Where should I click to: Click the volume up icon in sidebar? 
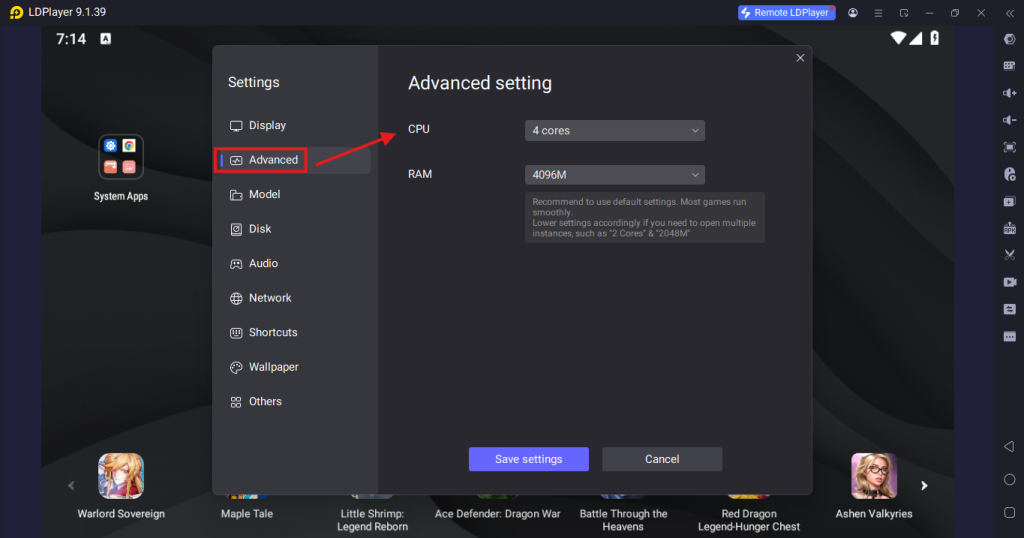(x=1009, y=93)
